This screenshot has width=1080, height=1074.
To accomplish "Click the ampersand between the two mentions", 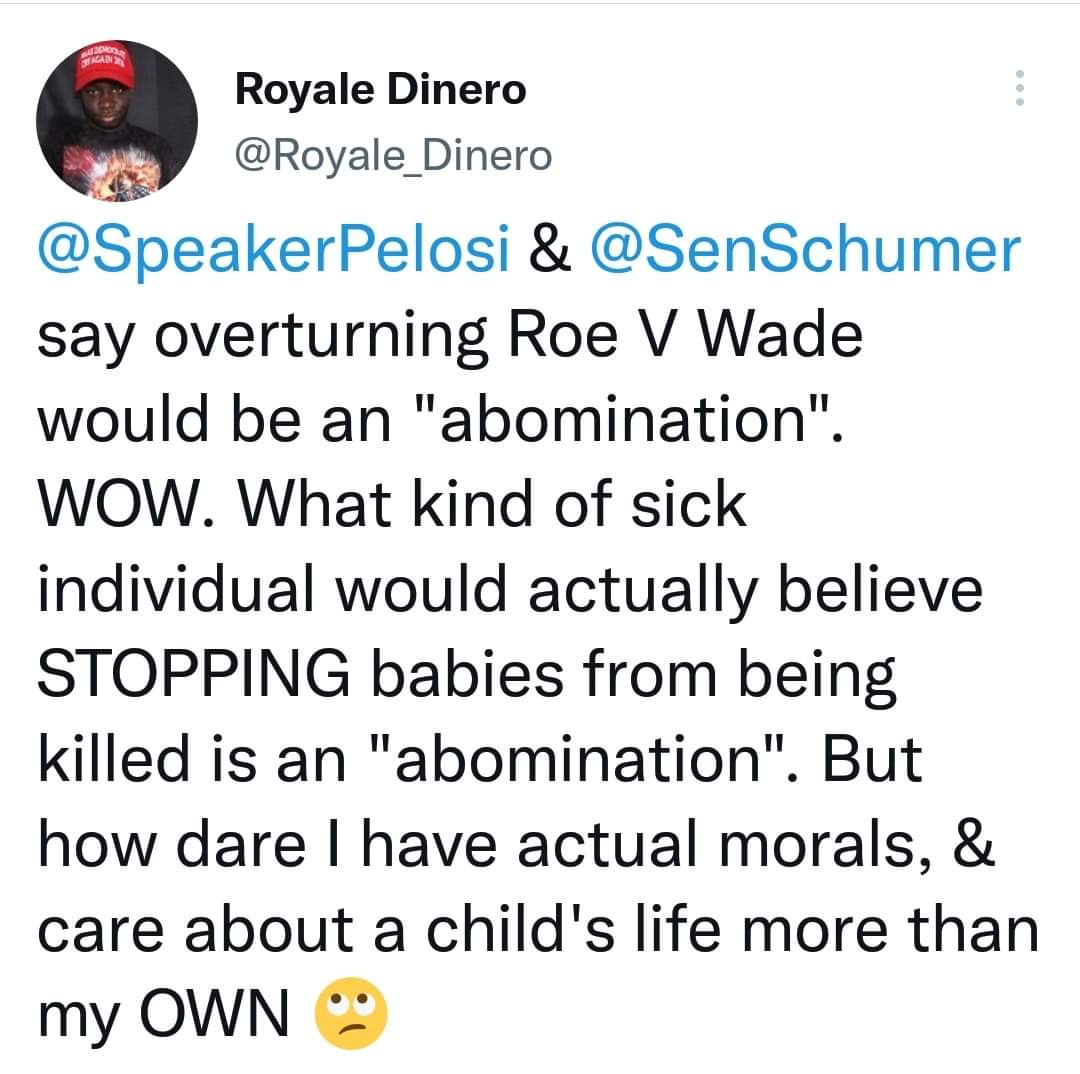I will point(550,248).
